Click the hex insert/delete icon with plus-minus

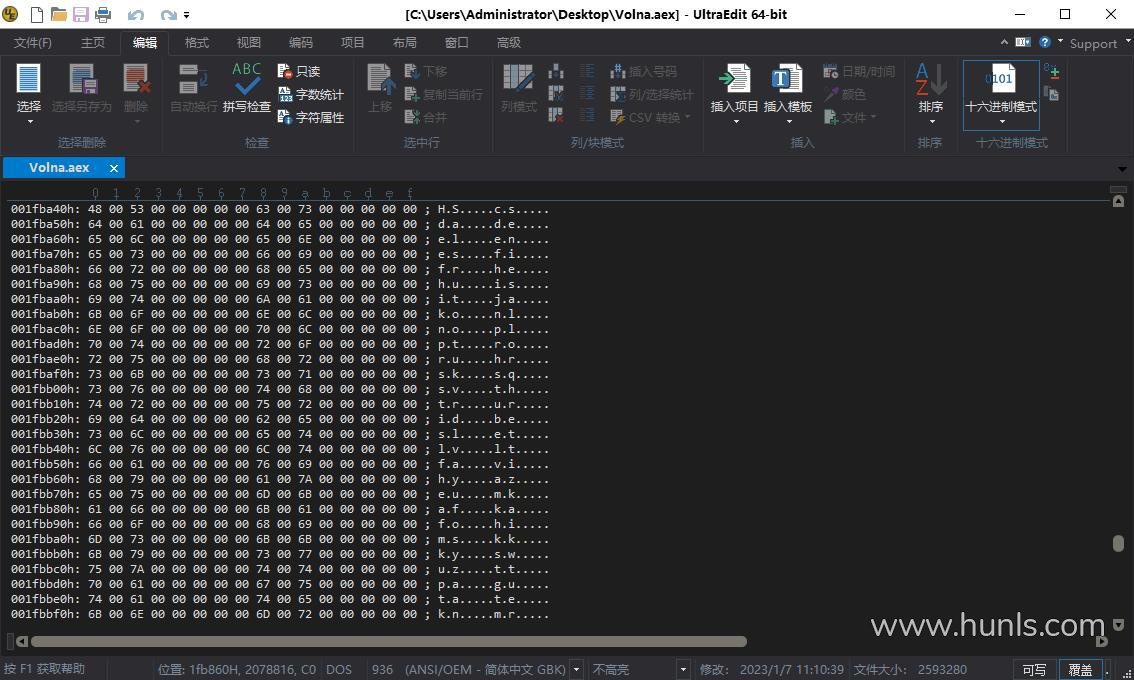[x=1052, y=71]
